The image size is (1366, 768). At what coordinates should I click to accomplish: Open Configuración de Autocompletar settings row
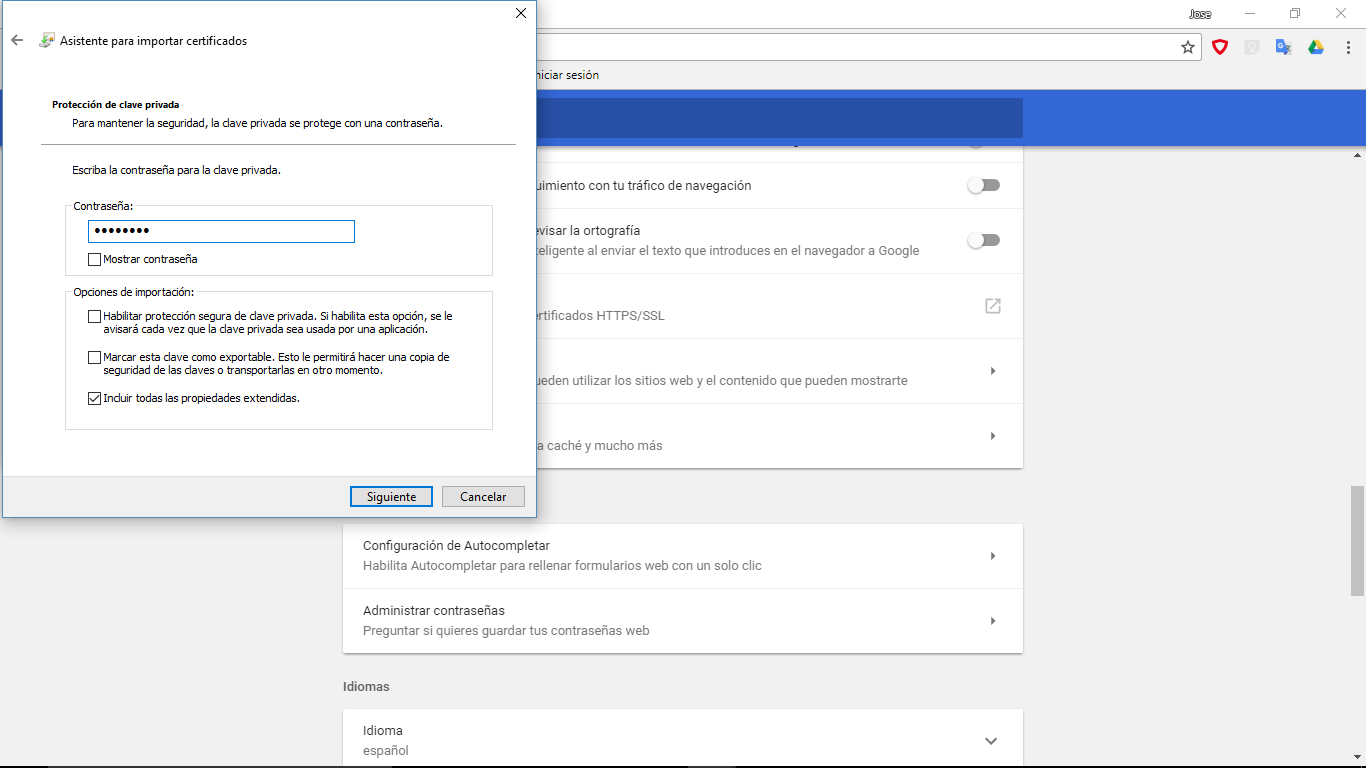click(682, 555)
